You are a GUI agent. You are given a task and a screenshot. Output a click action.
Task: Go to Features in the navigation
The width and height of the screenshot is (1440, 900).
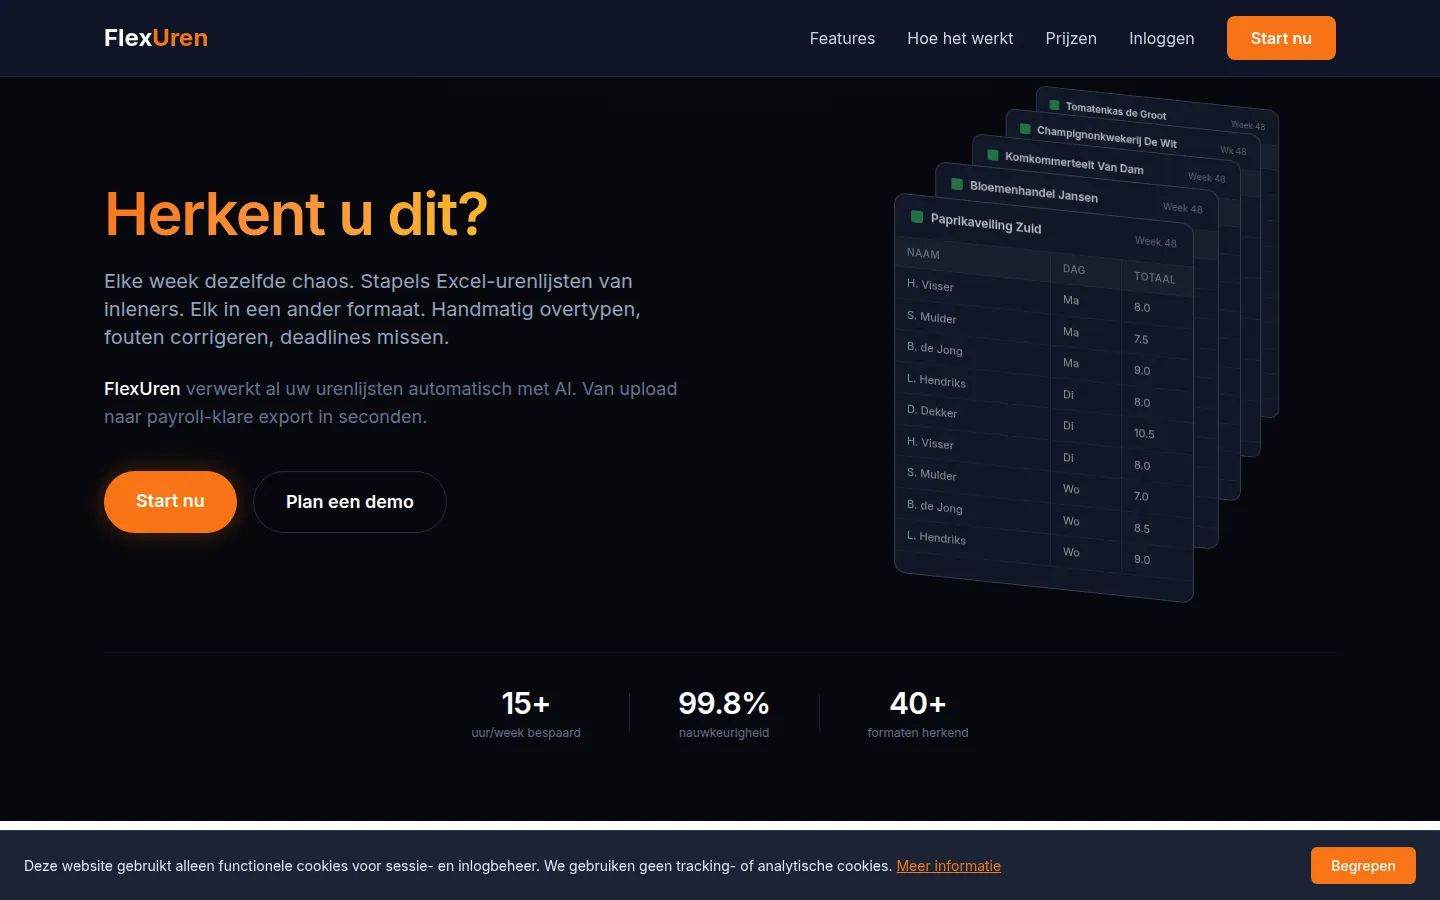coord(842,38)
